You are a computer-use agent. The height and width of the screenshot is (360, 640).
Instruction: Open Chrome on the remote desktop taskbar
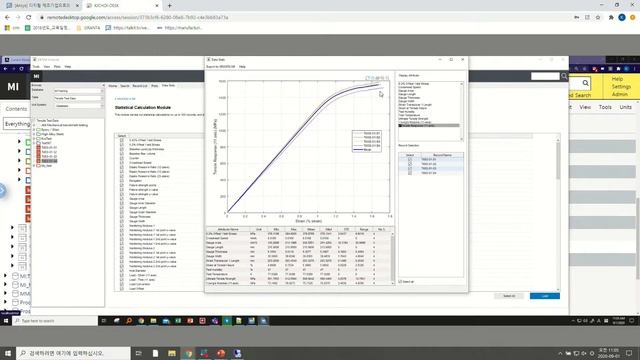(x=141, y=321)
